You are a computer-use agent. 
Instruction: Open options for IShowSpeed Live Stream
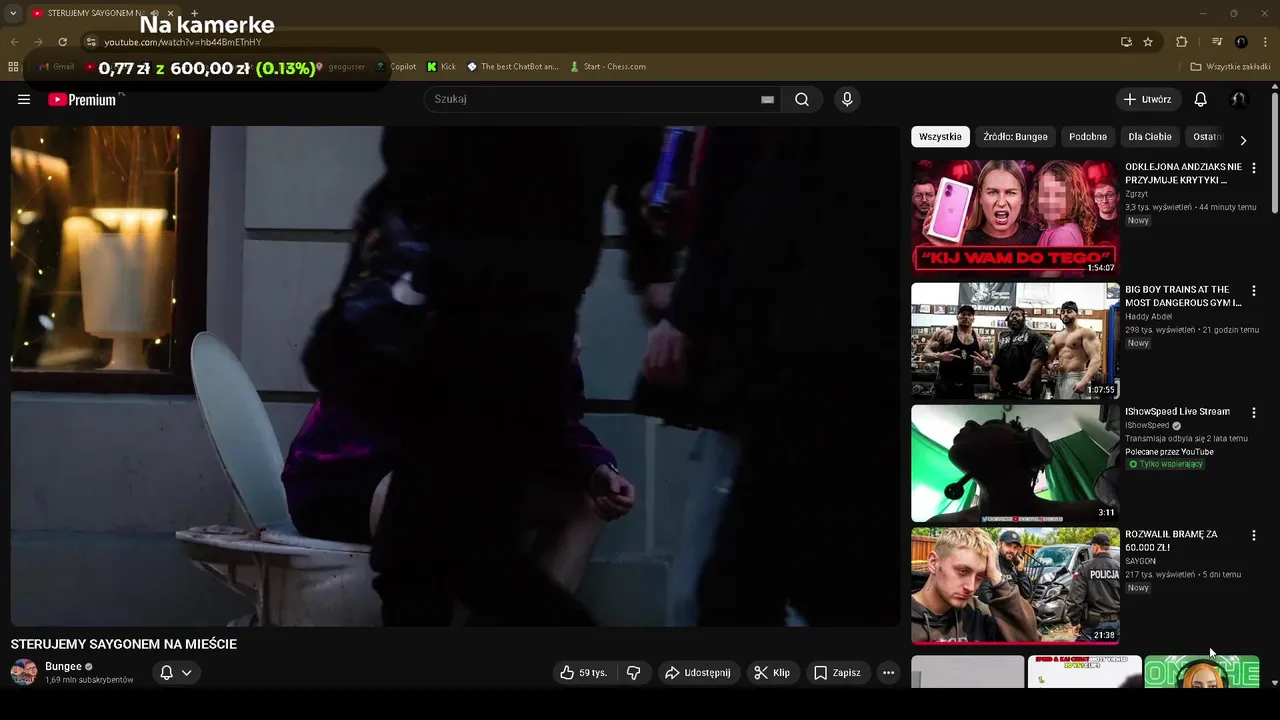tap(1254, 412)
